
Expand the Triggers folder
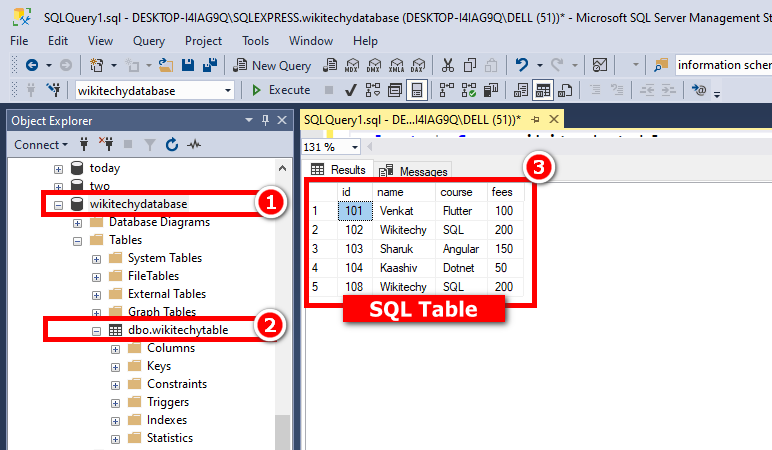(x=115, y=403)
